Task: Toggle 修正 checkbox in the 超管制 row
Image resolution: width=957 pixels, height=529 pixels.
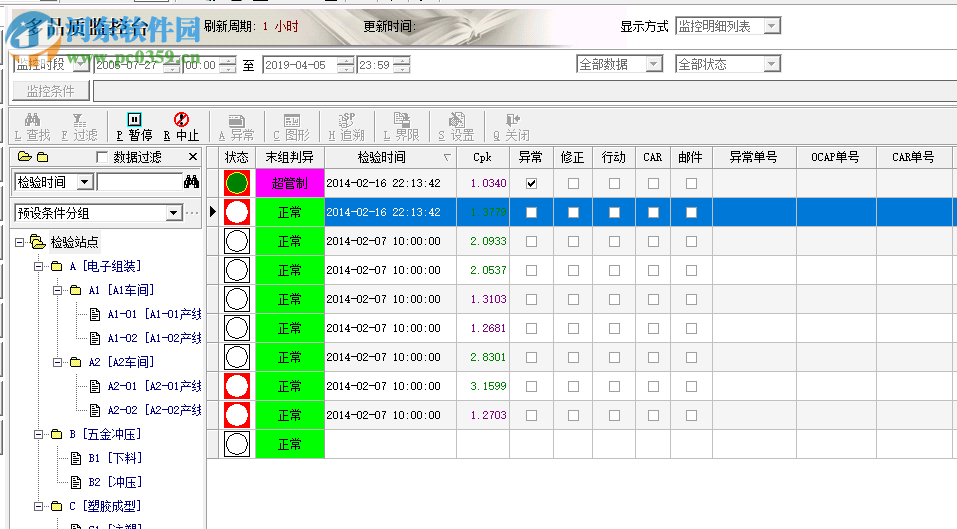Action: [573, 183]
